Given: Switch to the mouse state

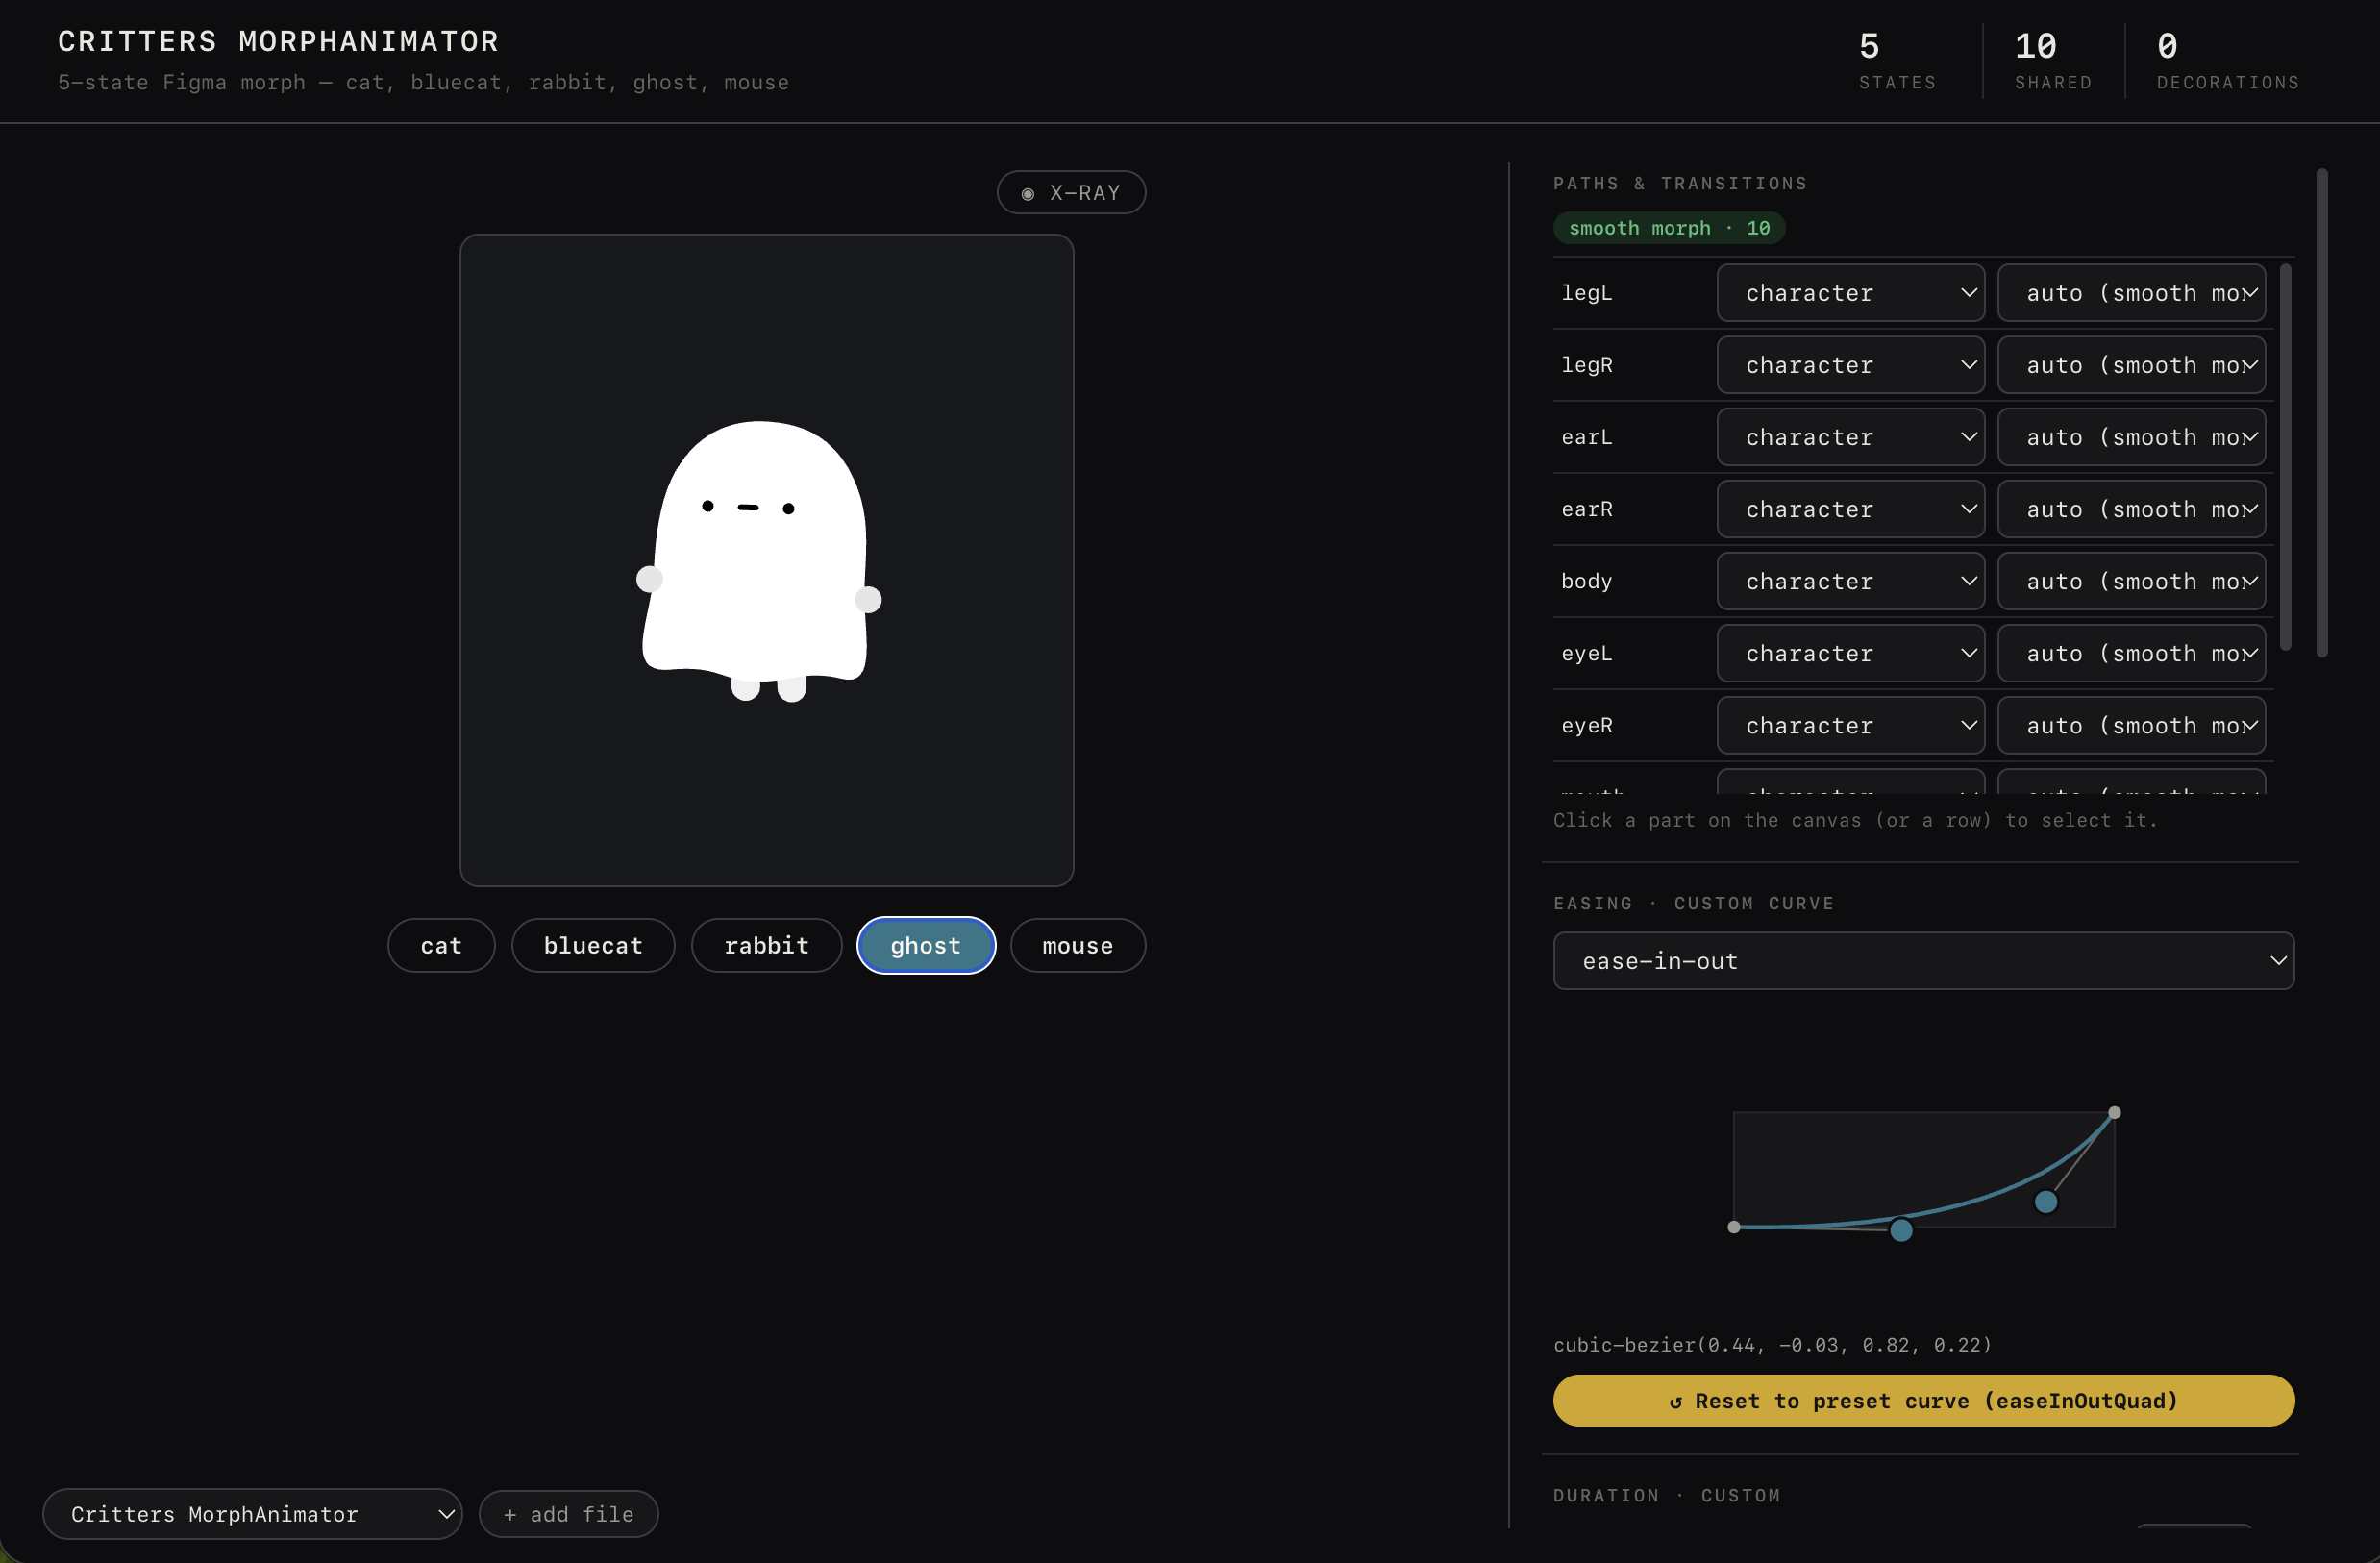Looking at the screenshot, I should tap(1077, 945).
